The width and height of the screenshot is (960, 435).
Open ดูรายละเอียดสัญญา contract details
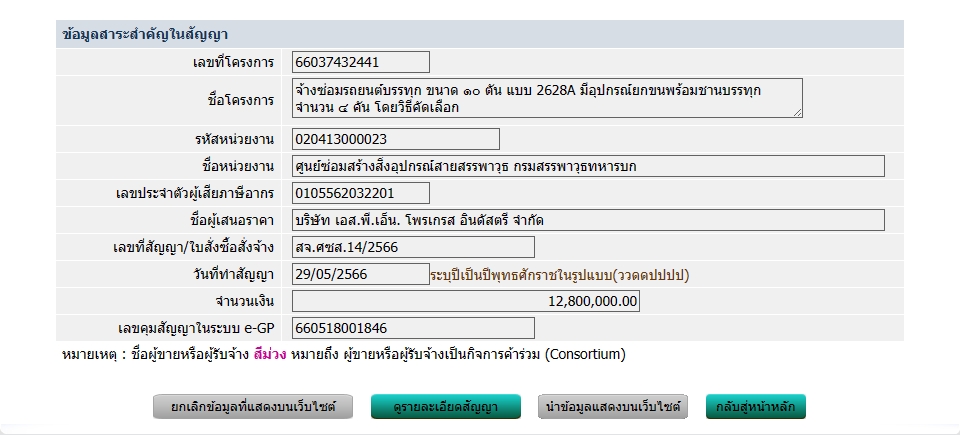[x=447, y=407]
